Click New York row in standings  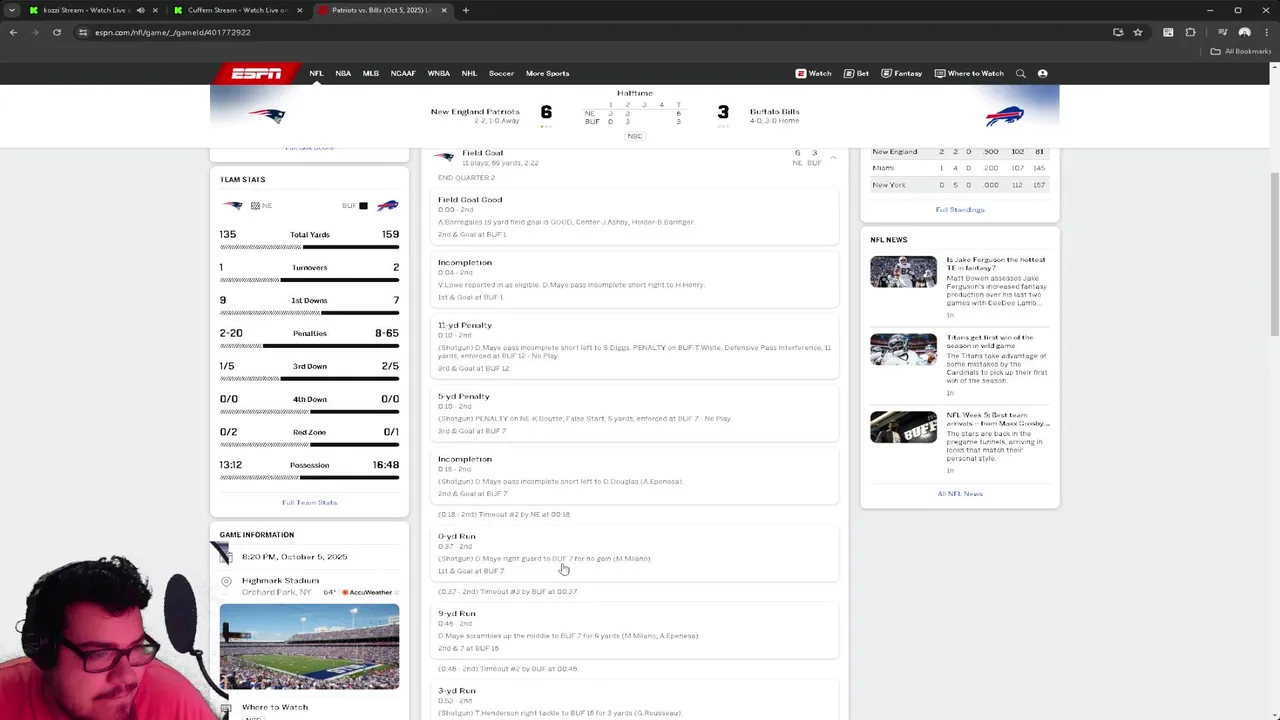pos(959,185)
